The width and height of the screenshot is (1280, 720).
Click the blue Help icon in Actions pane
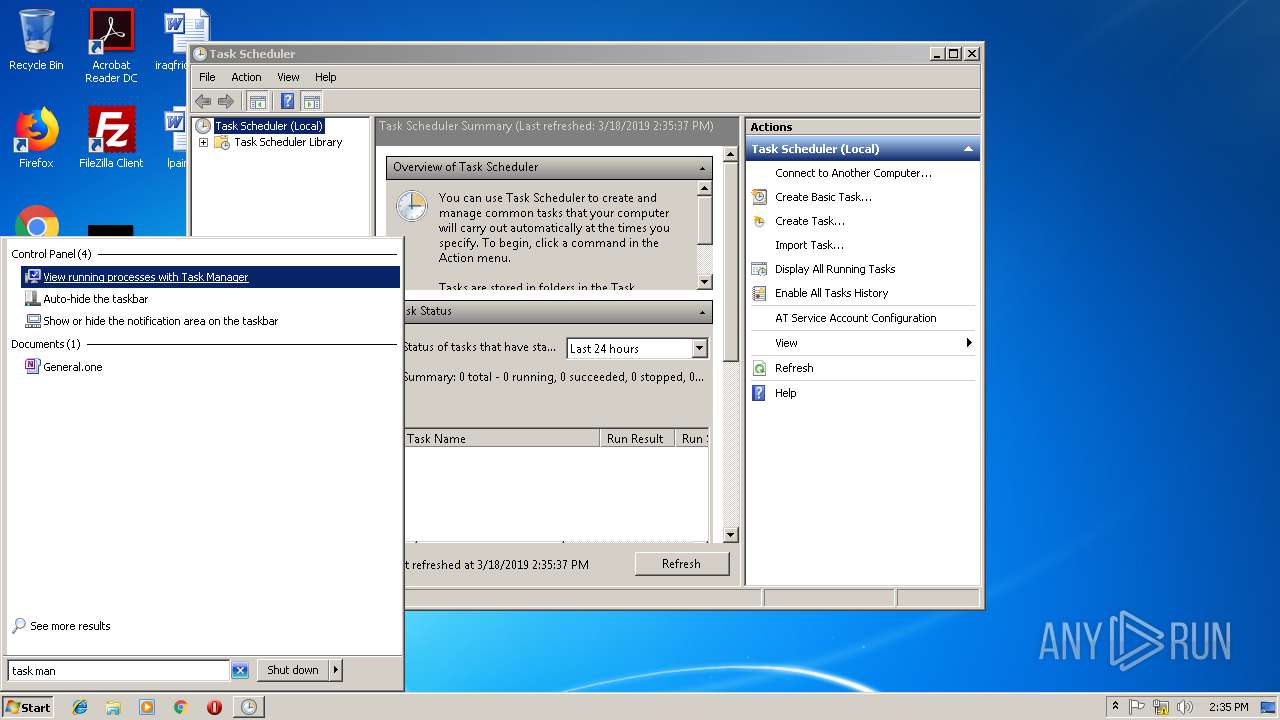(760, 393)
